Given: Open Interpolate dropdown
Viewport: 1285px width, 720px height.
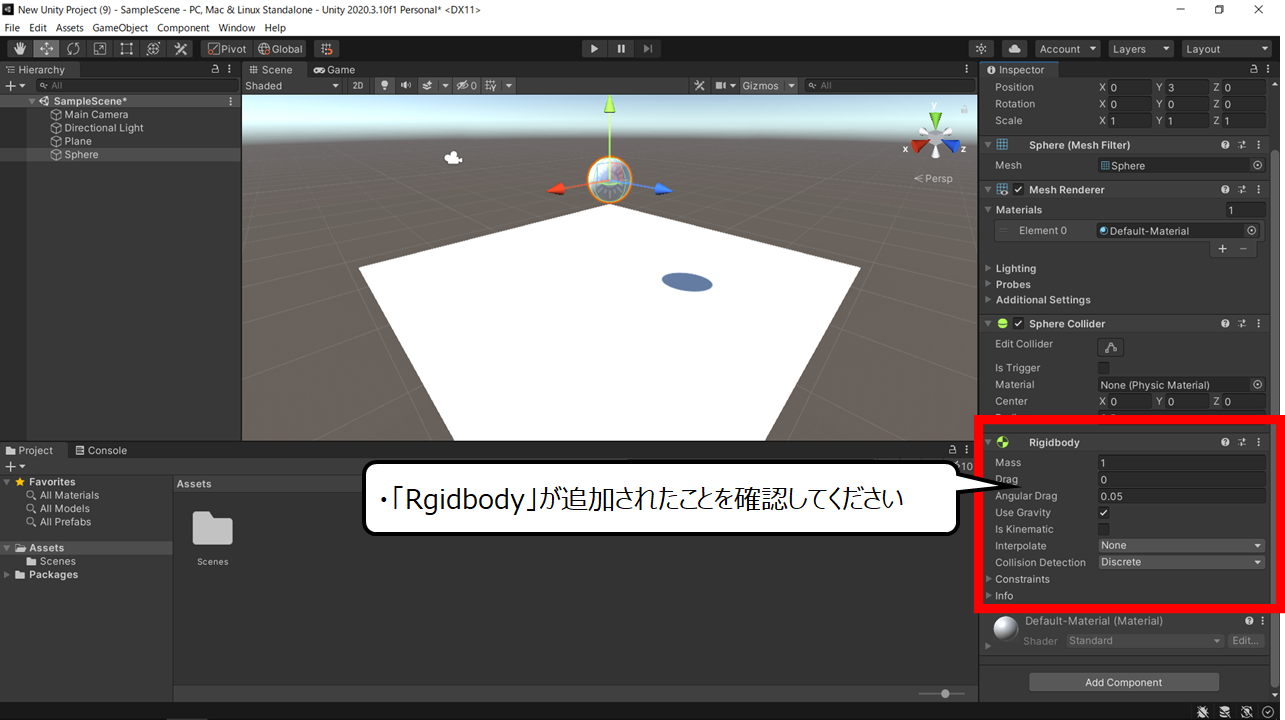Looking at the screenshot, I should click(x=1181, y=546).
